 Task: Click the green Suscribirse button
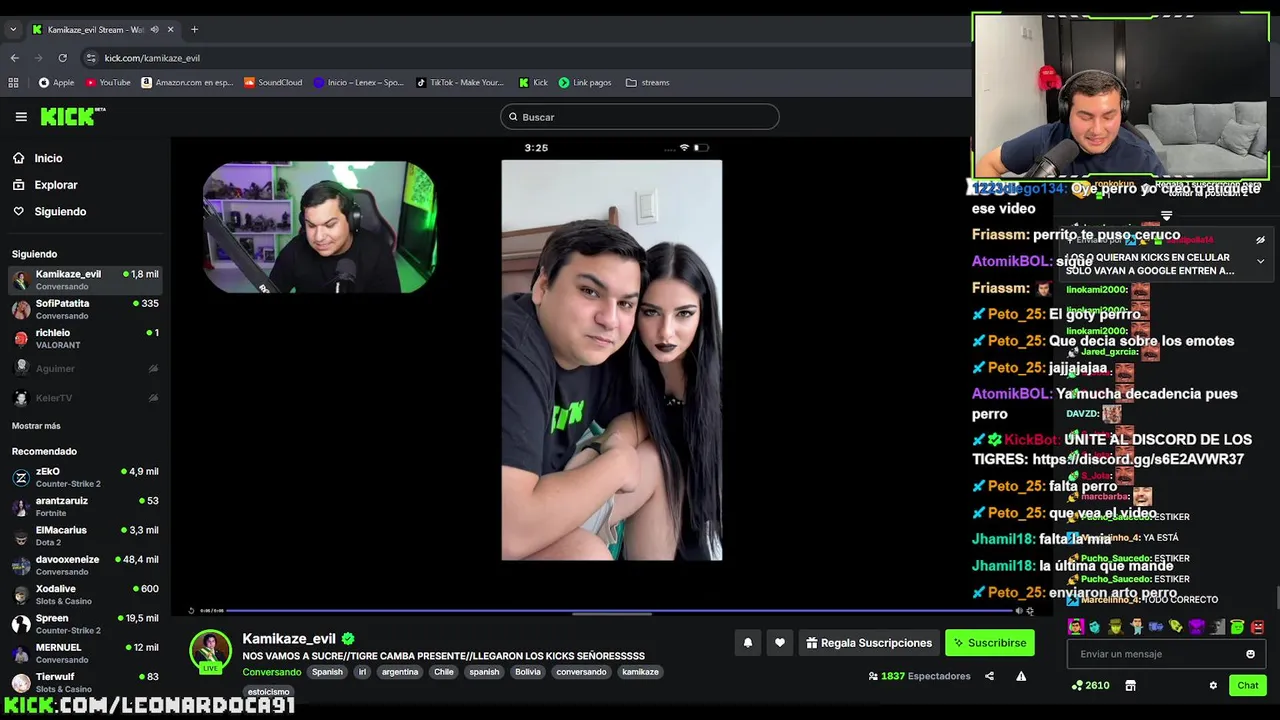click(990, 643)
